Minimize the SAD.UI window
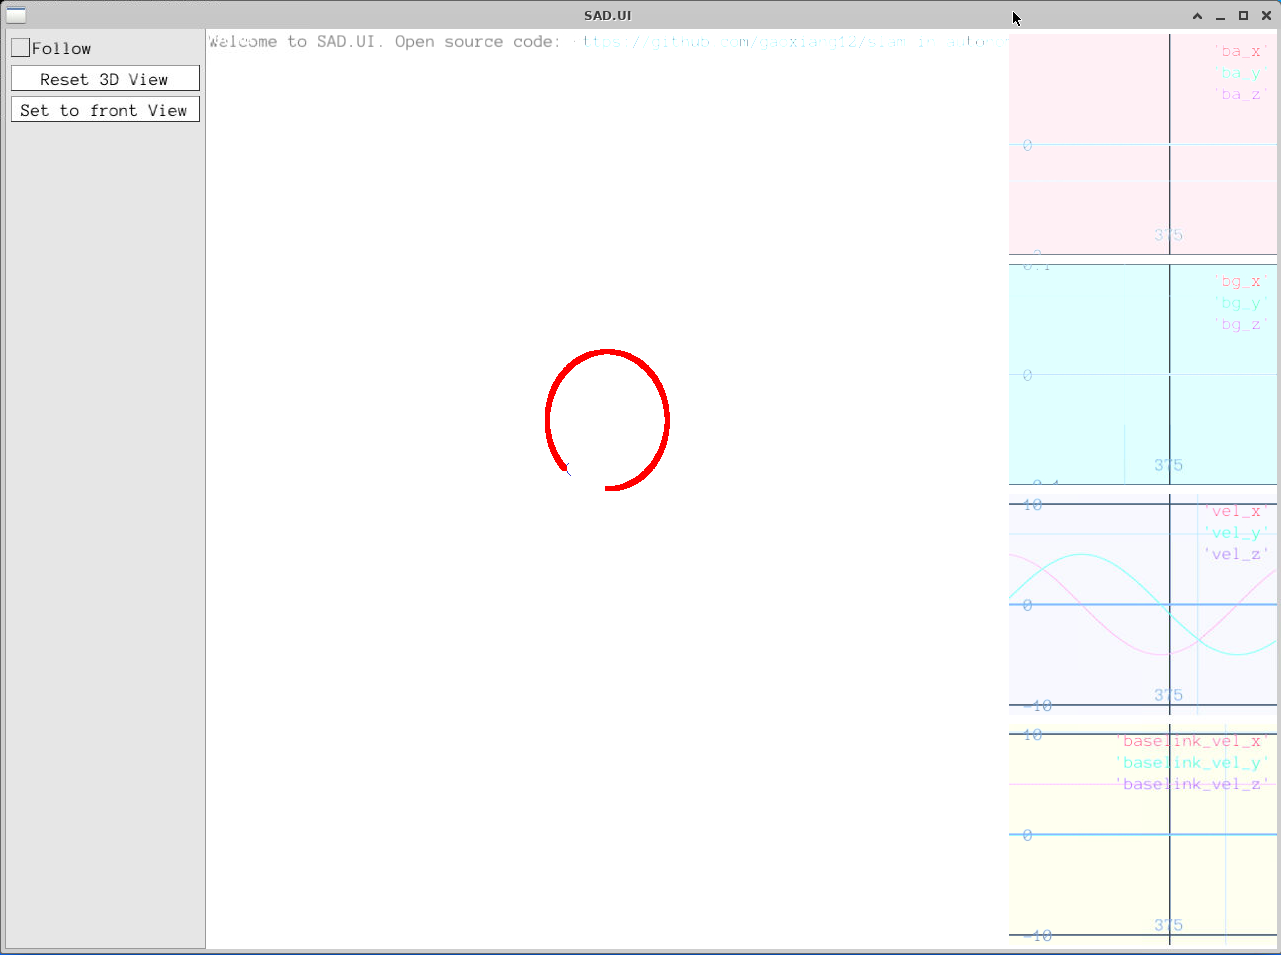This screenshot has width=1281, height=955. [x=1220, y=16]
